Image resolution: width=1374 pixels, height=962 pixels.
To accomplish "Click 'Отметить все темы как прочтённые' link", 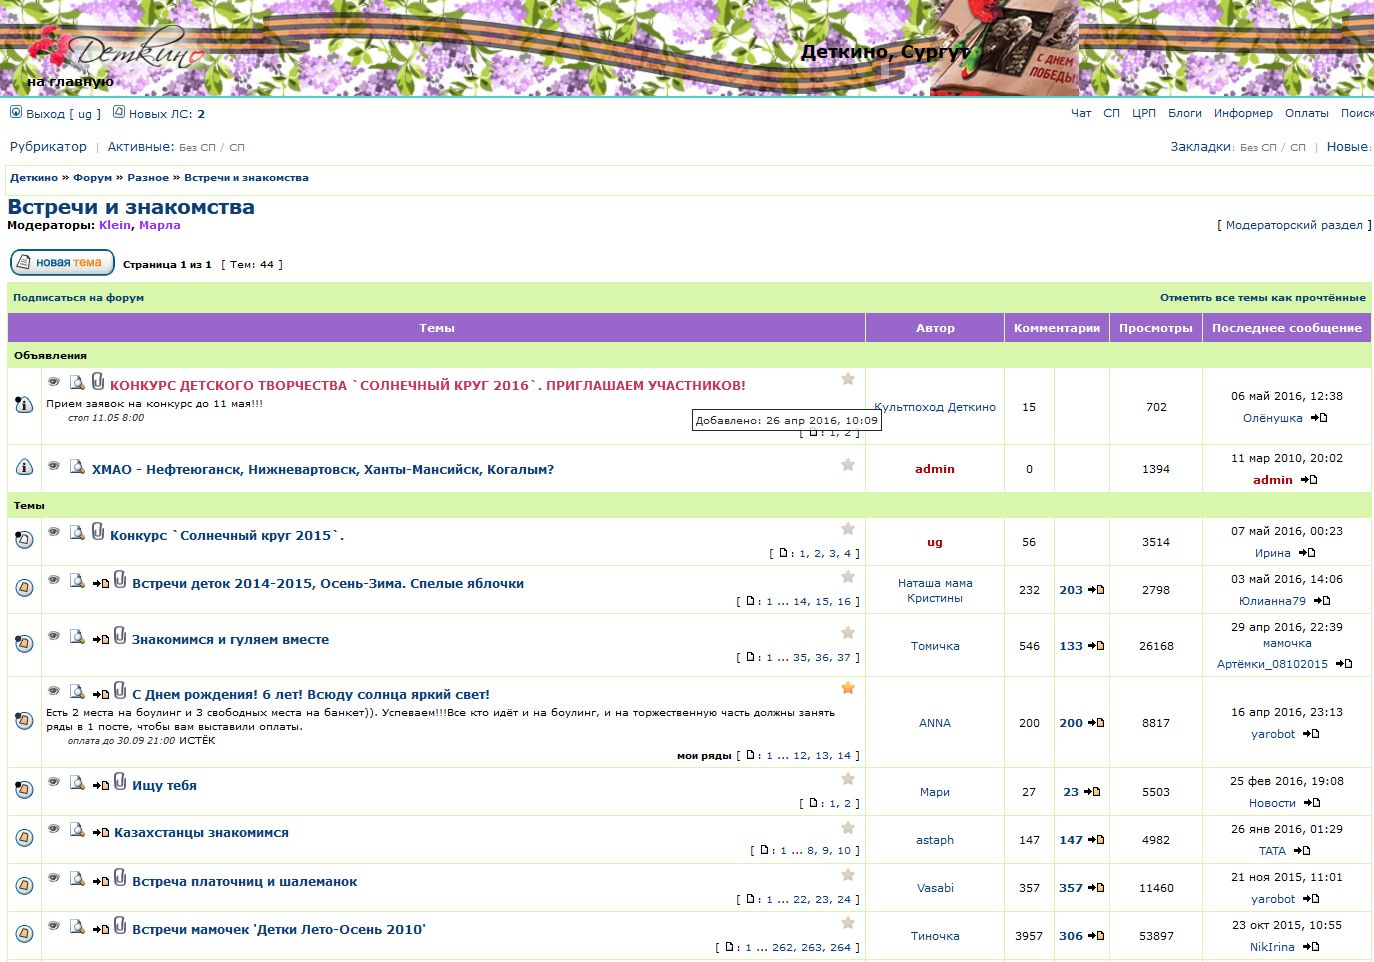I will click(1262, 298).
